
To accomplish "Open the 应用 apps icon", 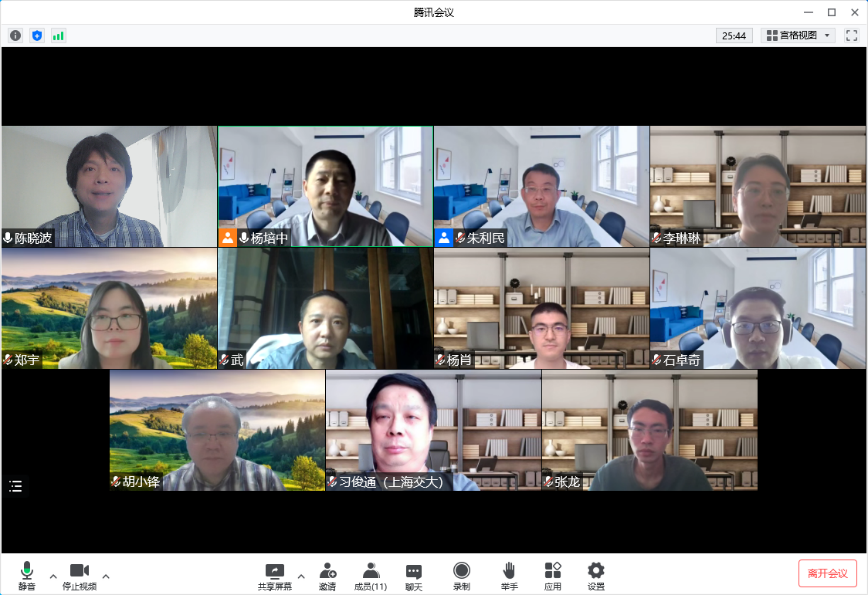I will pos(552,575).
